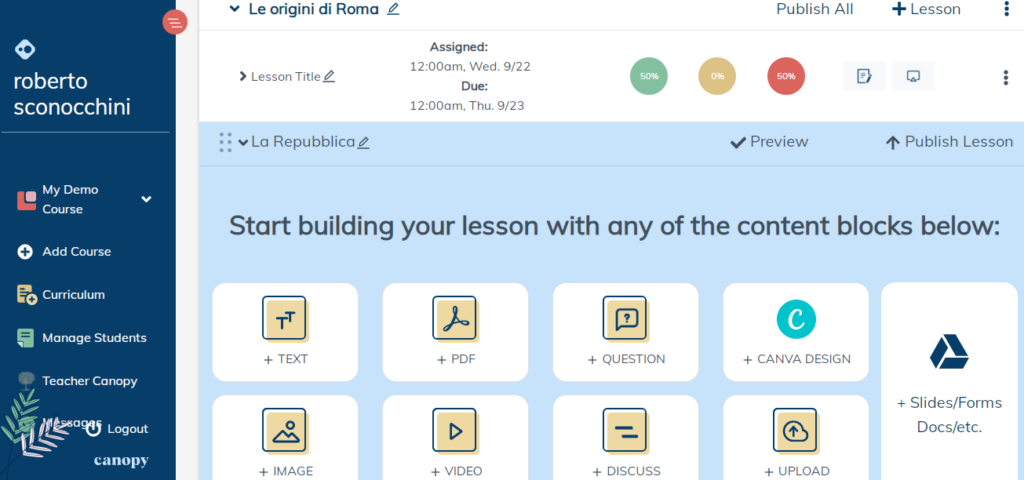Toggle the sidebar with hamburger button
The height and width of the screenshot is (480, 1024).
[x=175, y=22]
